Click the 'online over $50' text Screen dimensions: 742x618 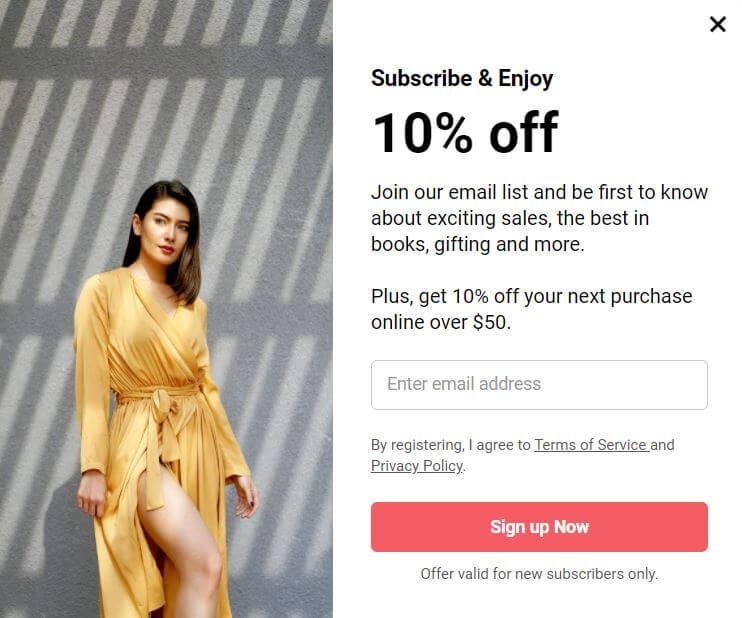[441, 323]
